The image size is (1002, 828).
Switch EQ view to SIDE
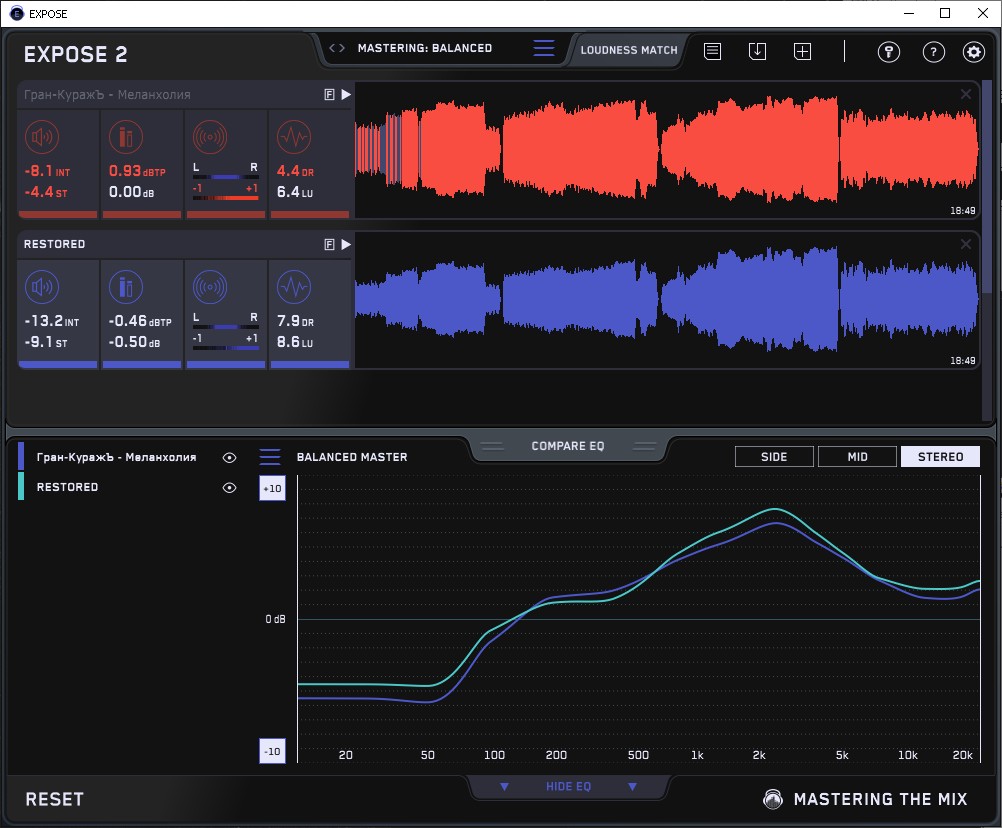(x=774, y=457)
